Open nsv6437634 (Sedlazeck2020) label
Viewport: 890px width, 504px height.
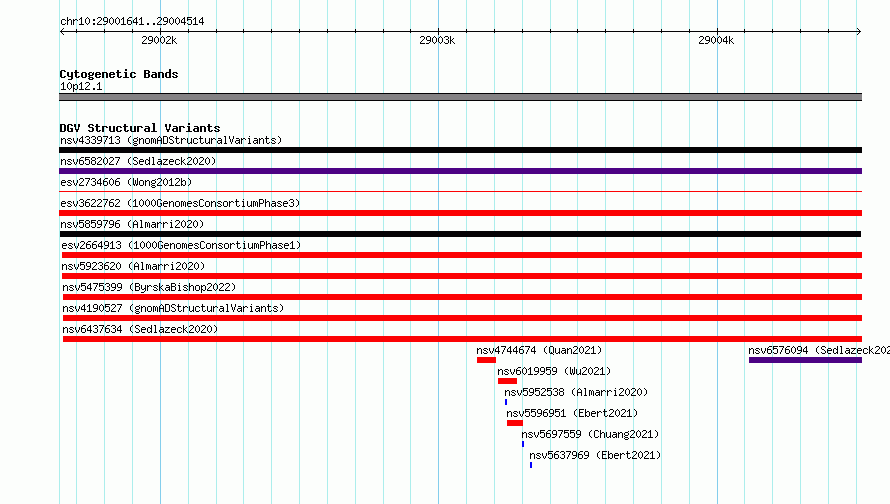coord(140,329)
